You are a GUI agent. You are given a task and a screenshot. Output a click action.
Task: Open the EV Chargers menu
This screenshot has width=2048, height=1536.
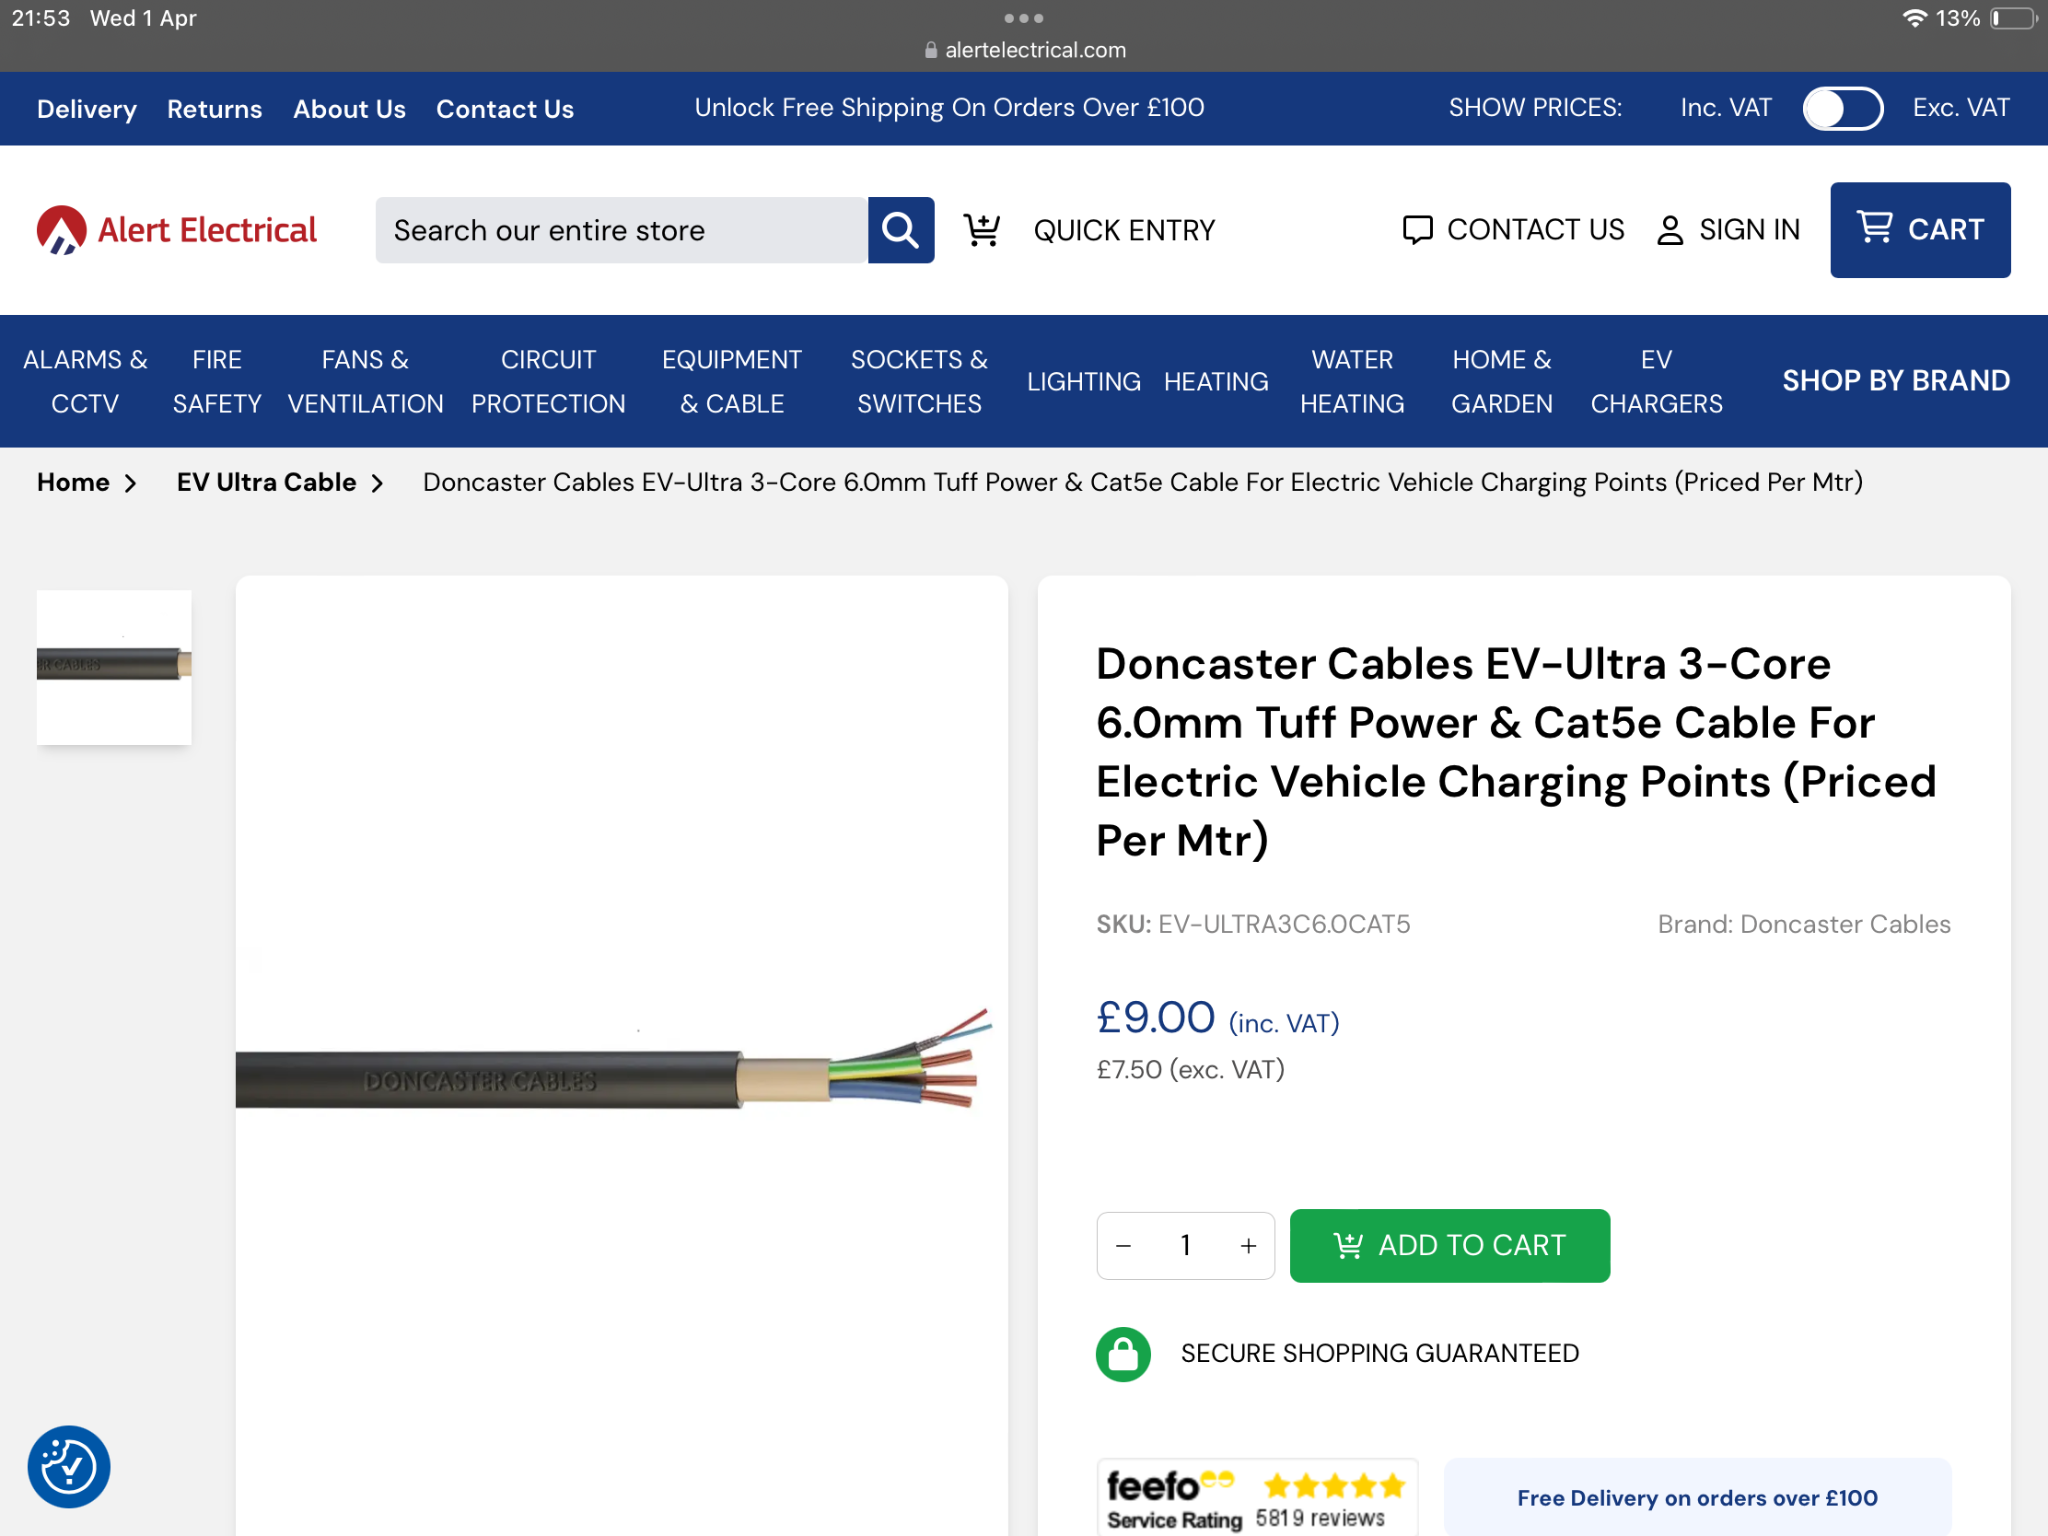1656,381
